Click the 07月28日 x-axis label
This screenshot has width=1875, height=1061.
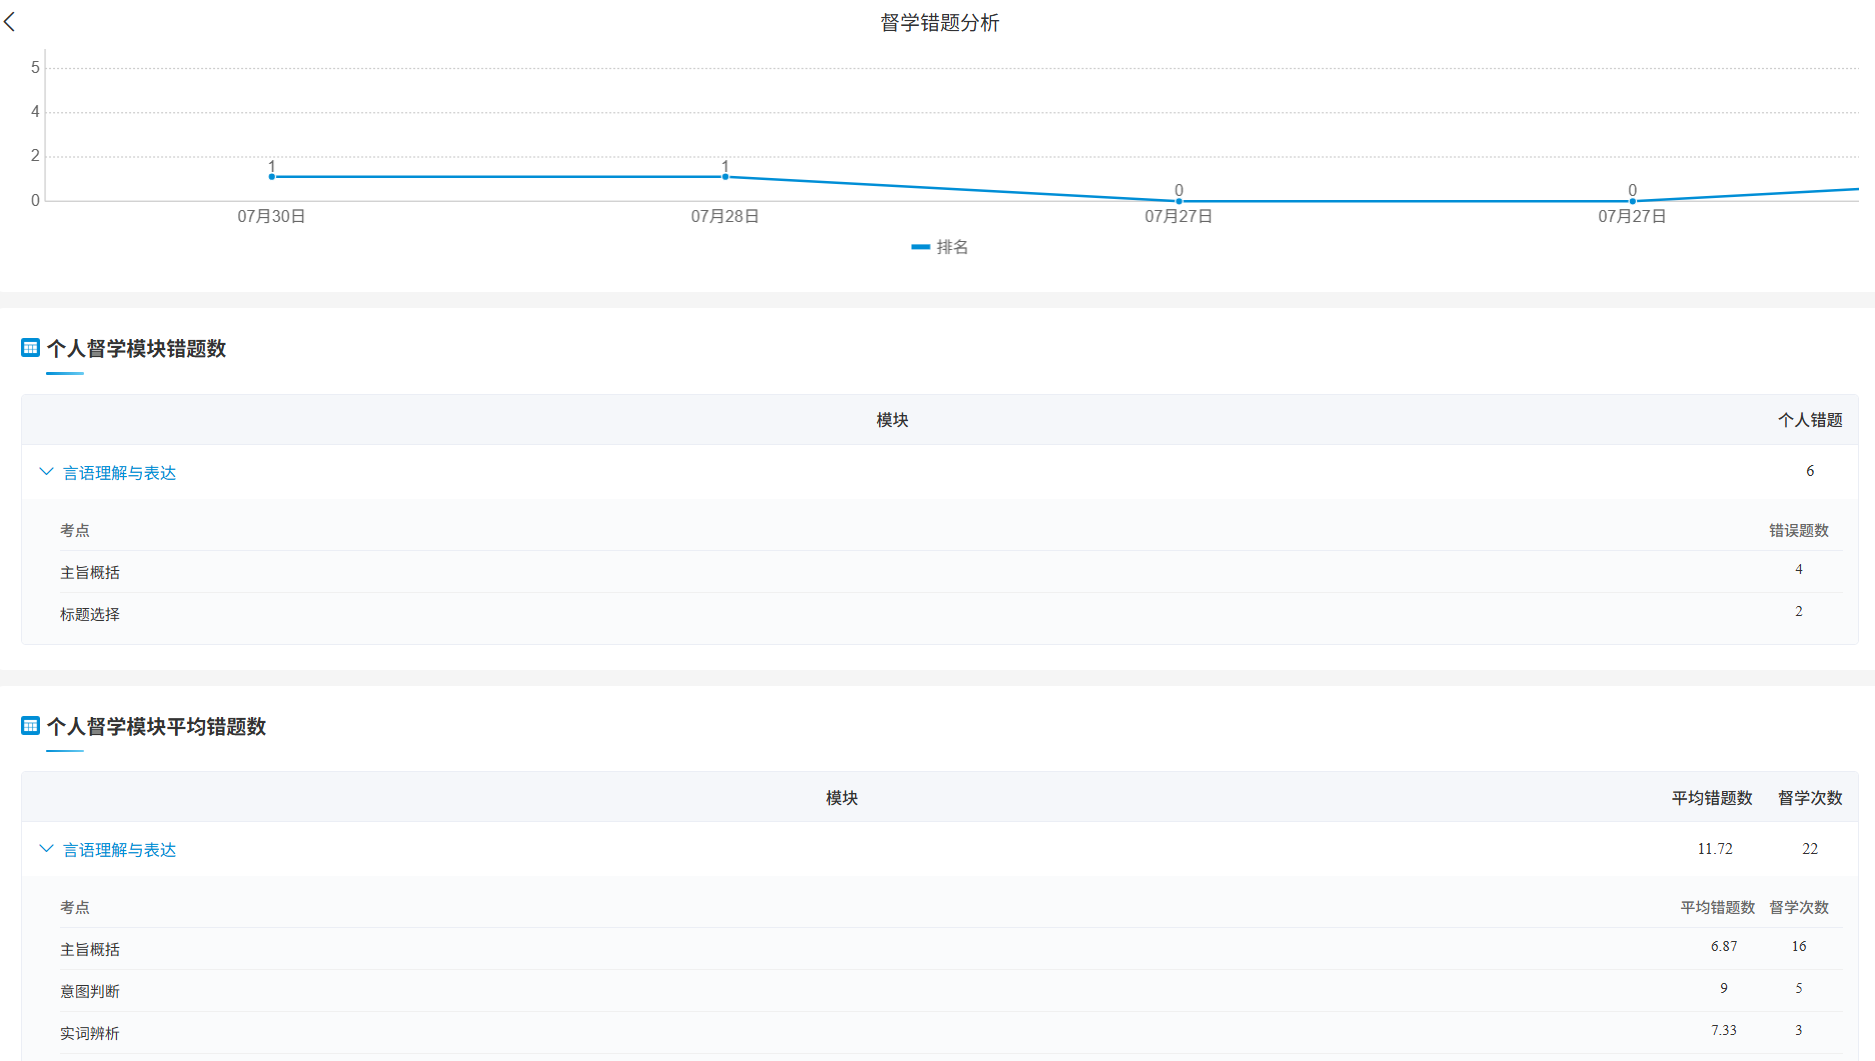point(725,216)
